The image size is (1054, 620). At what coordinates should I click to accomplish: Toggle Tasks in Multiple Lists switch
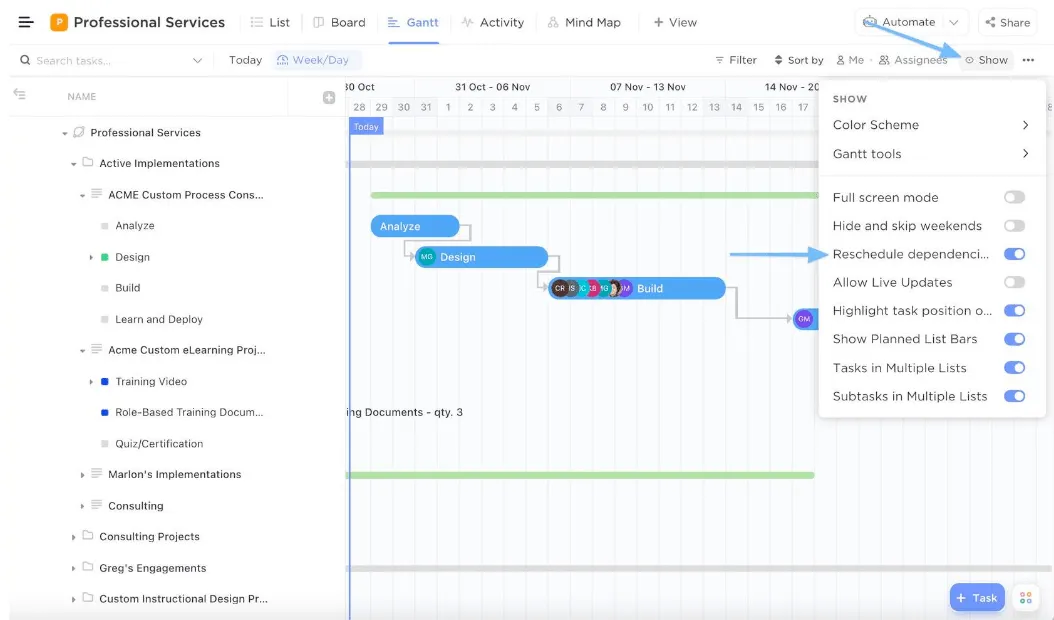(x=1014, y=368)
